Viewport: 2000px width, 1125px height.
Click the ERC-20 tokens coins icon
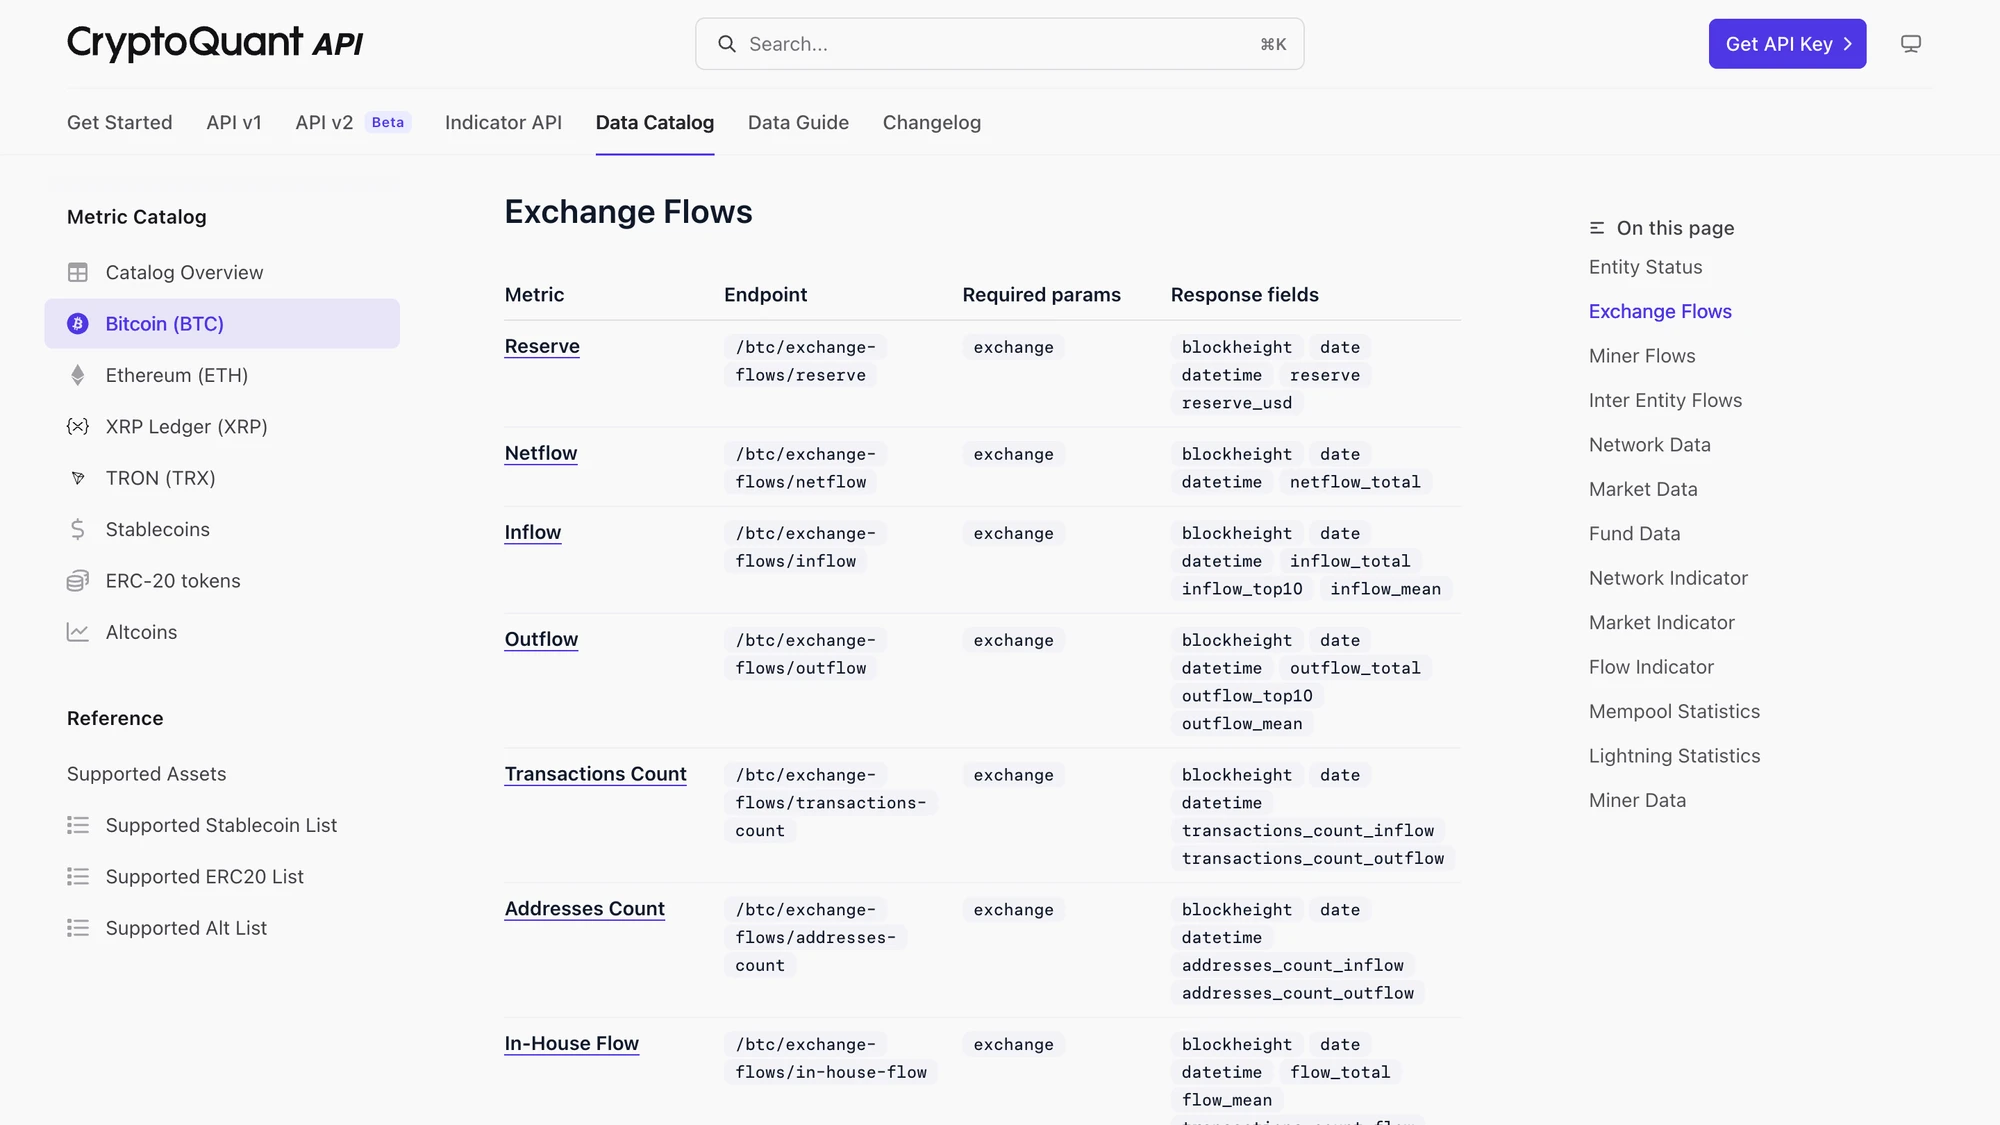click(78, 581)
